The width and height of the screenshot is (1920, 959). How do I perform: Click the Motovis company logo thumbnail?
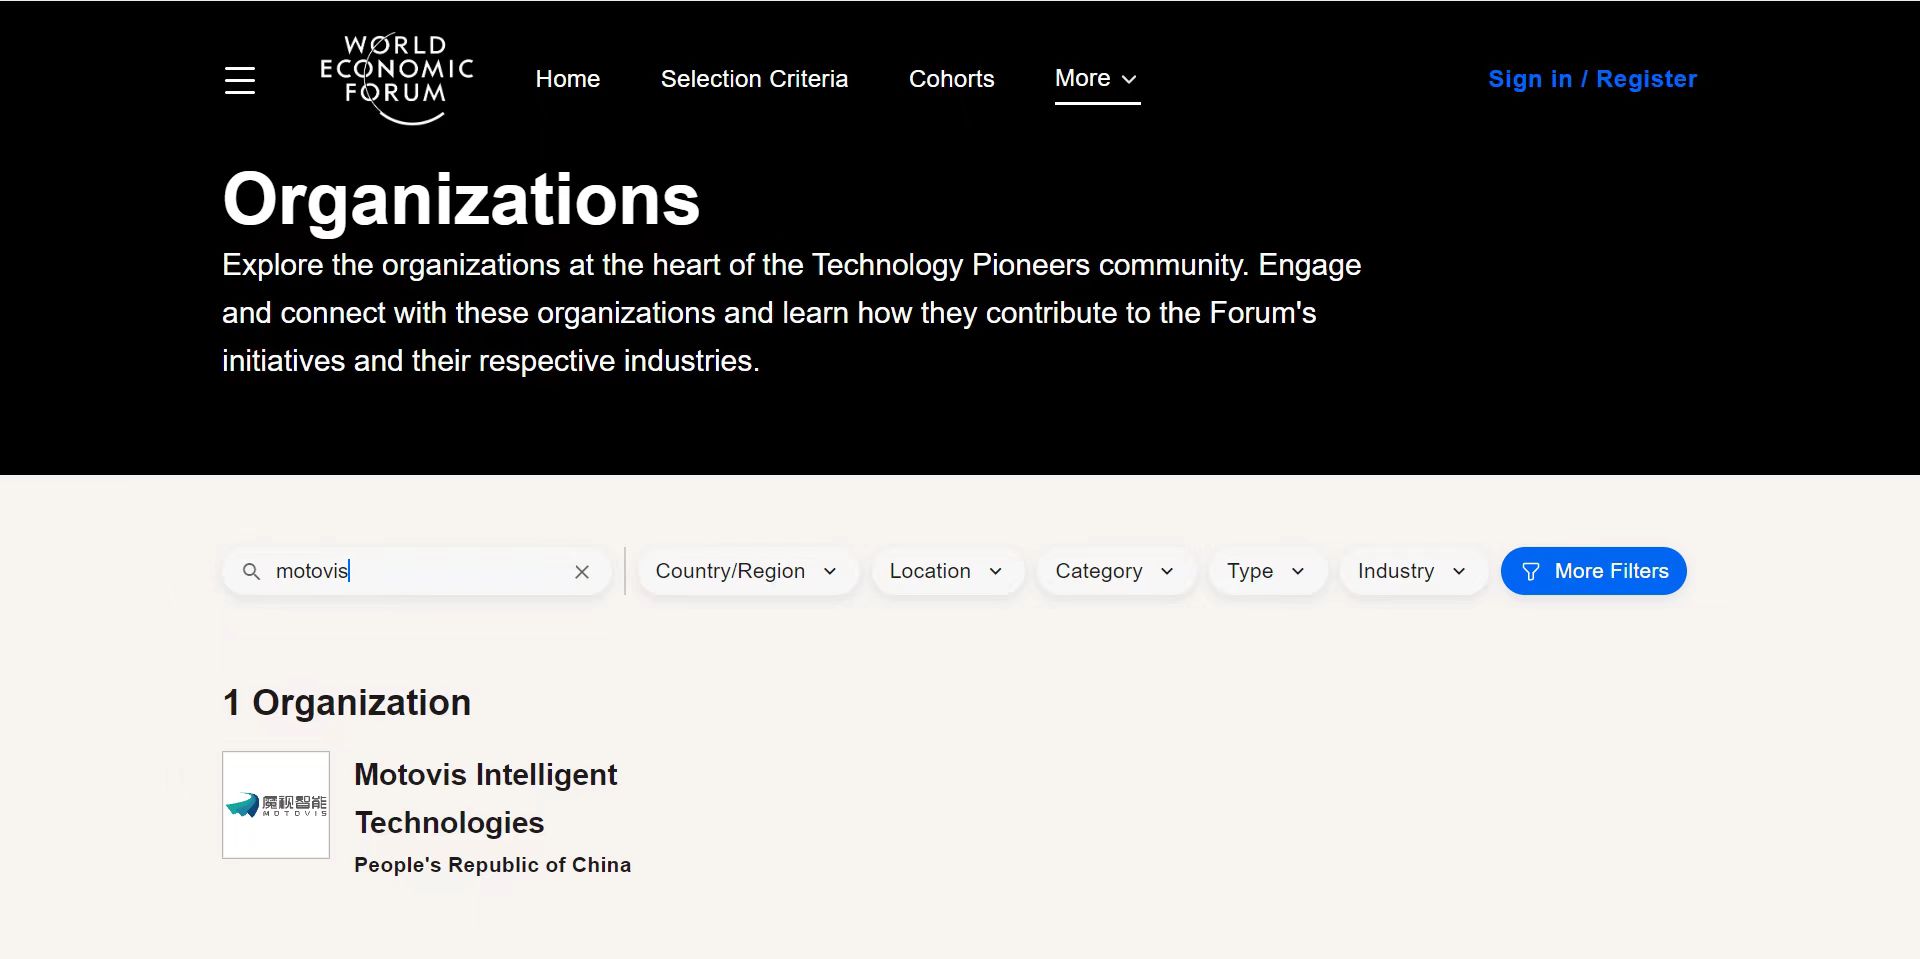coord(276,805)
